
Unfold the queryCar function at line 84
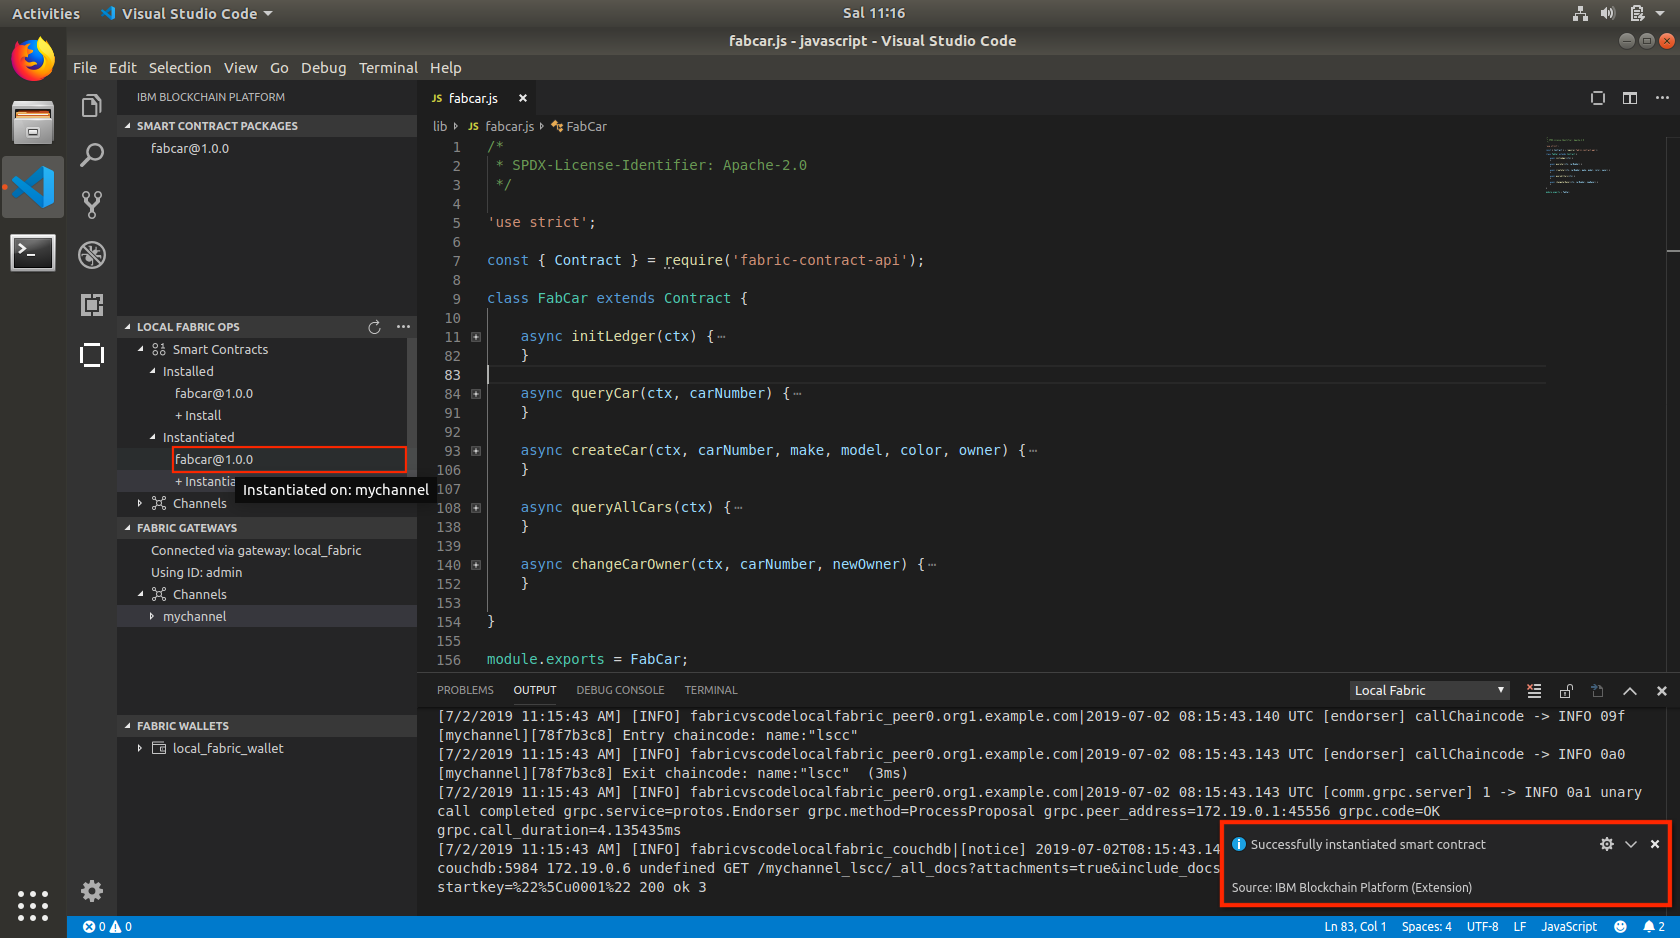coord(476,394)
